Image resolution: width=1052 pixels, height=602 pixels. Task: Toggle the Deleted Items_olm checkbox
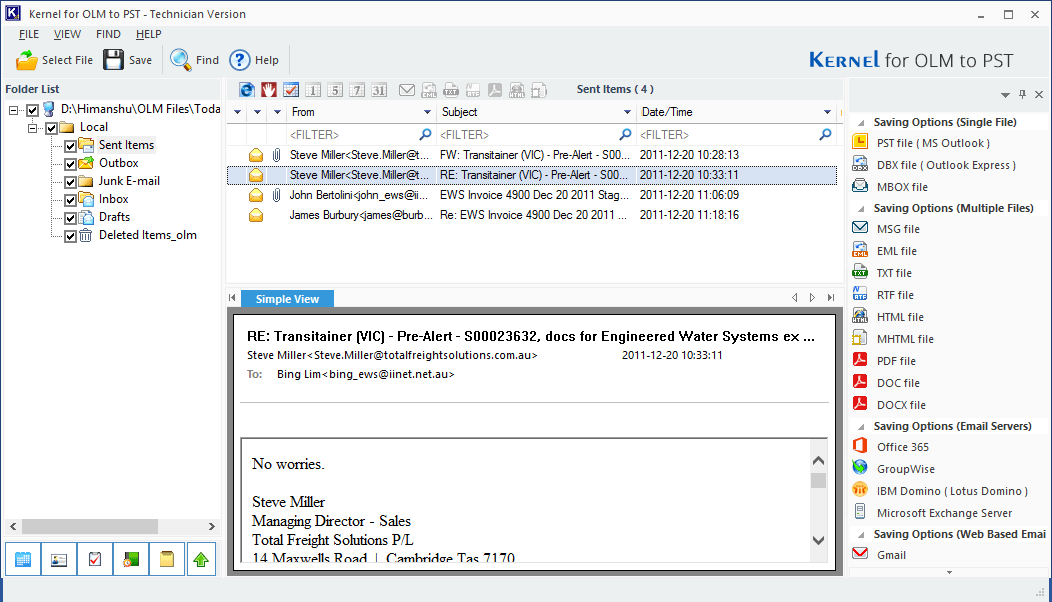tap(70, 236)
